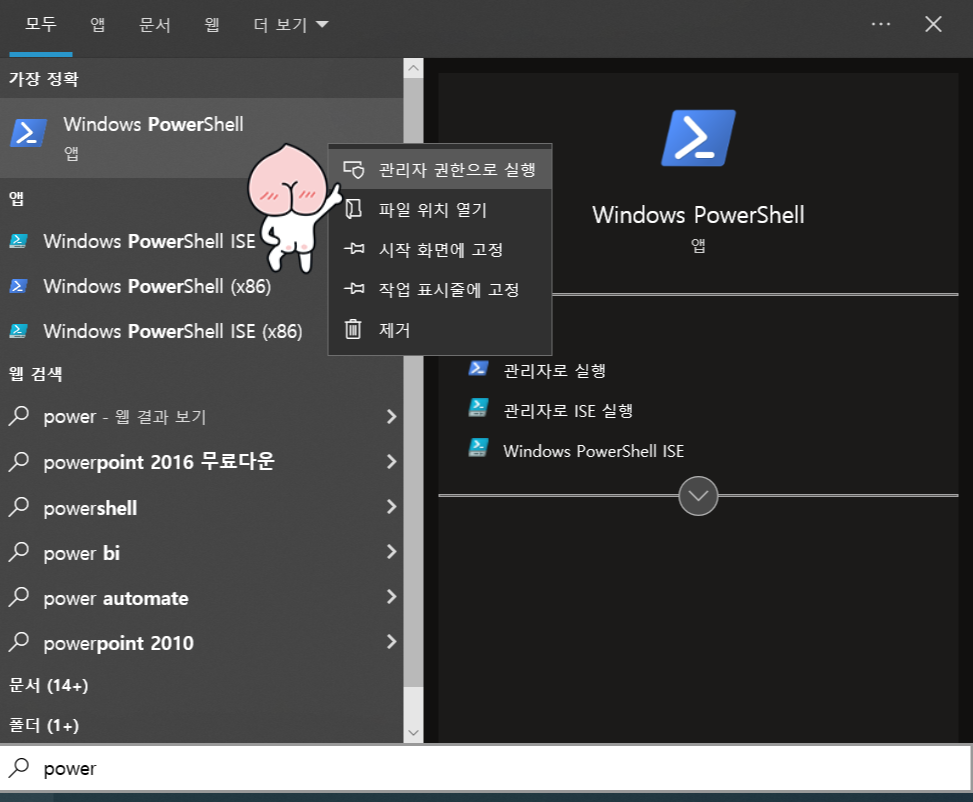Click 관리자로 ISE 실행 in preview pane

[x=568, y=410]
